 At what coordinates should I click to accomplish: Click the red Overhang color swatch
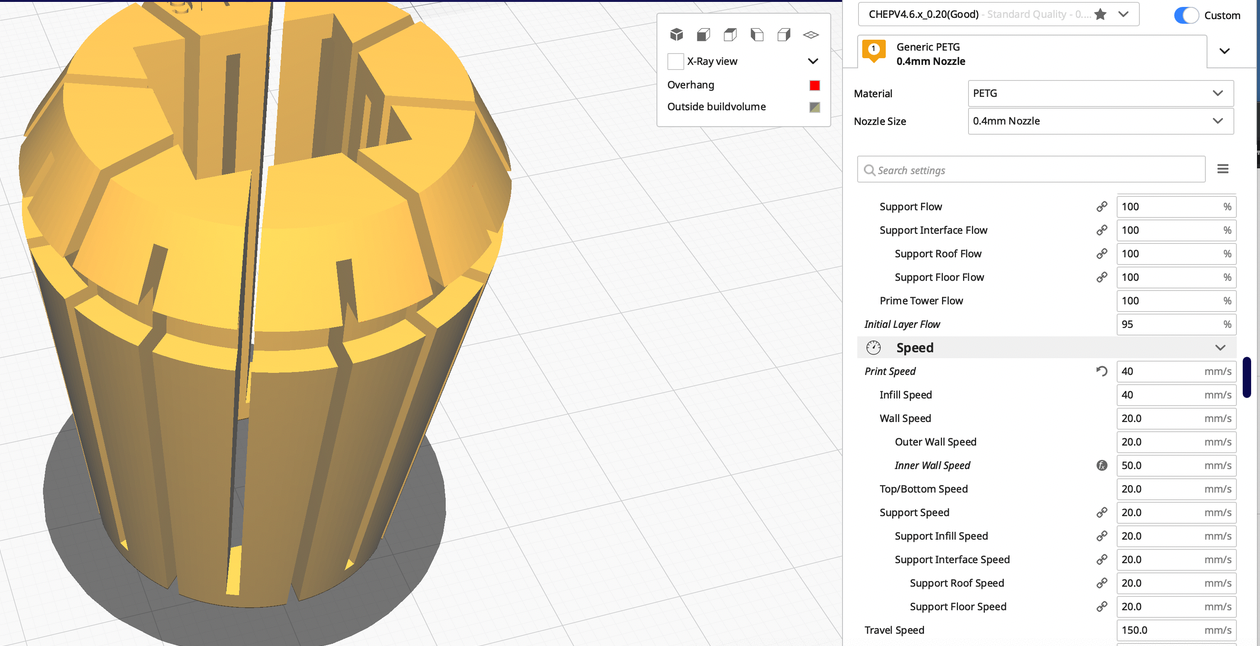814,85
